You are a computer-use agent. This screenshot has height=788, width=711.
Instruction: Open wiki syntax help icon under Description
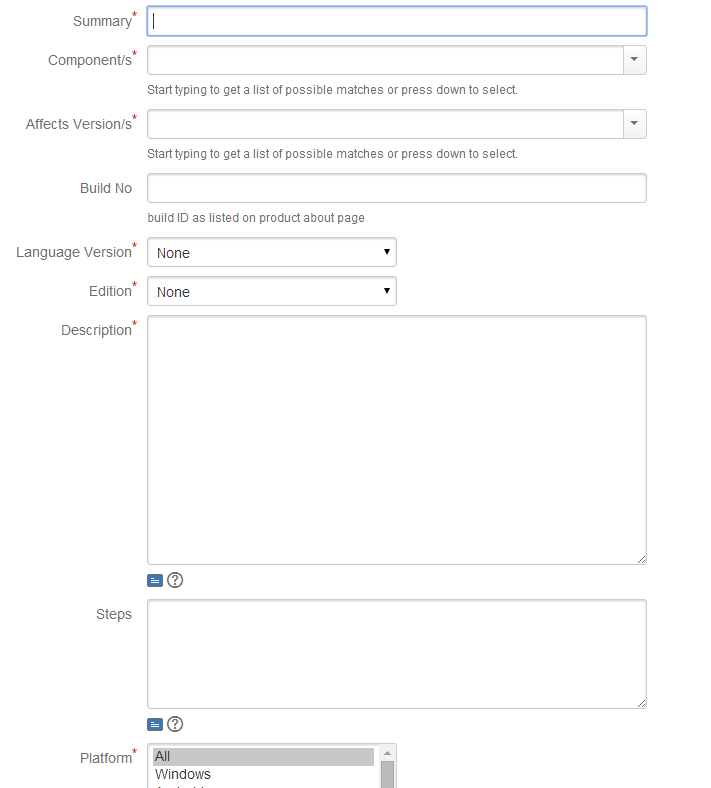coord(175,580)
